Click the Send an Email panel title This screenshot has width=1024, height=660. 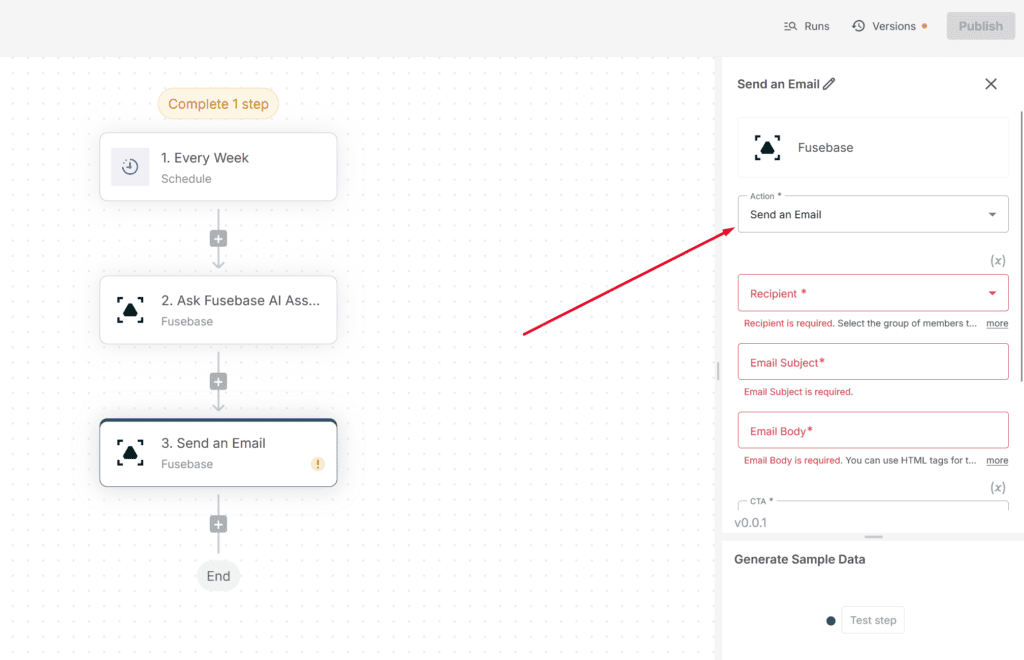pos(778,84)
